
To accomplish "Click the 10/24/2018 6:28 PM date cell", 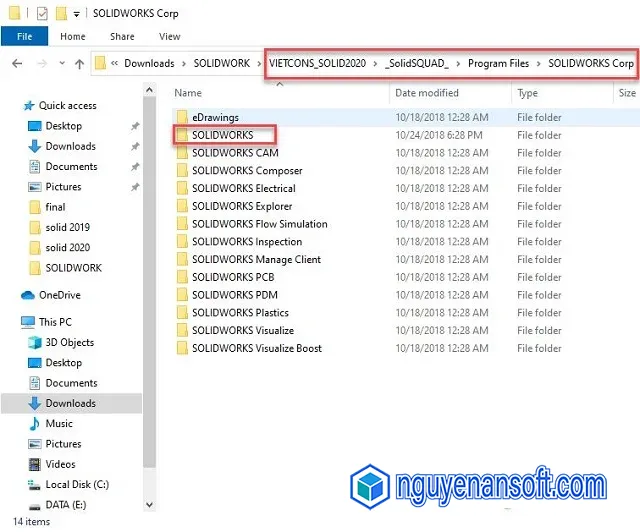I will point(439,135).
